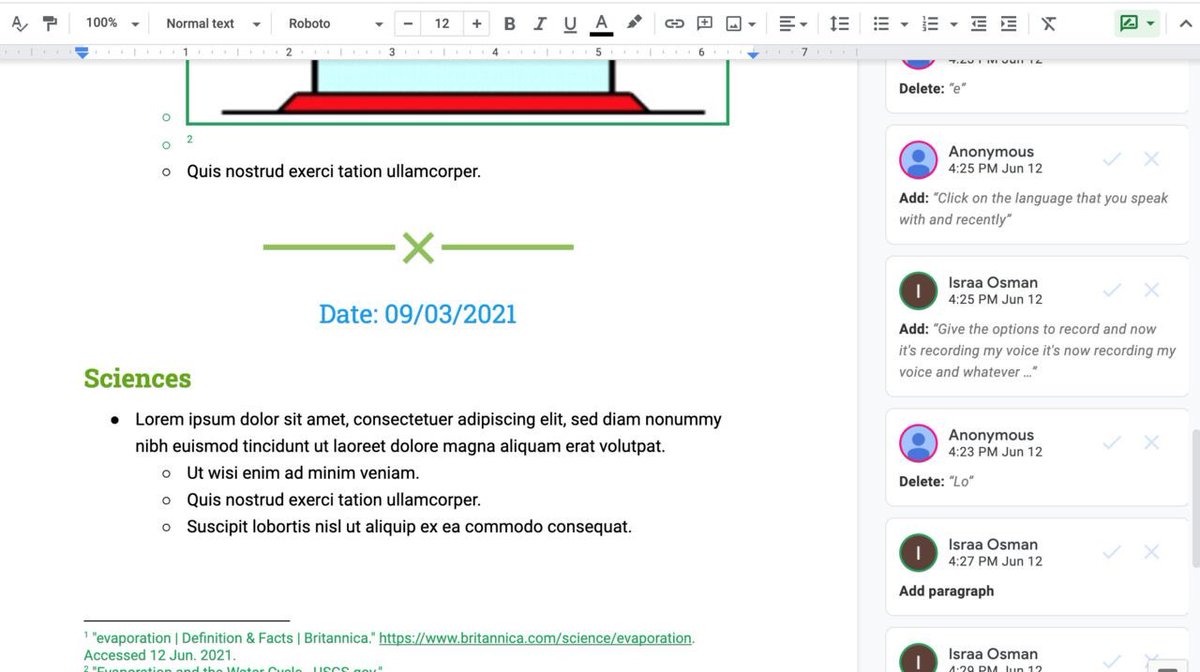Viewport: 1200px width, 672px height.
Task: Click the Add paragraph suggestion text
Action: pos(946,591)
